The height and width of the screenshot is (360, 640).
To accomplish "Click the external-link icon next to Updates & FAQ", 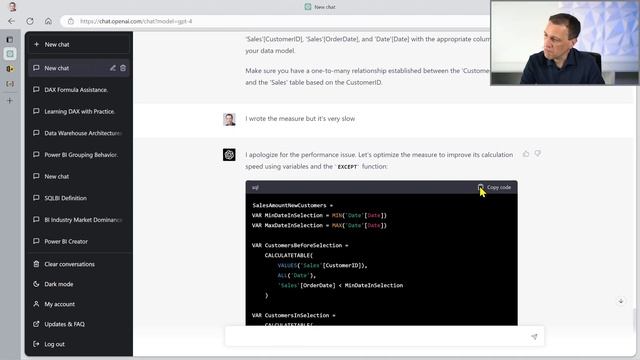I will 36,324.
